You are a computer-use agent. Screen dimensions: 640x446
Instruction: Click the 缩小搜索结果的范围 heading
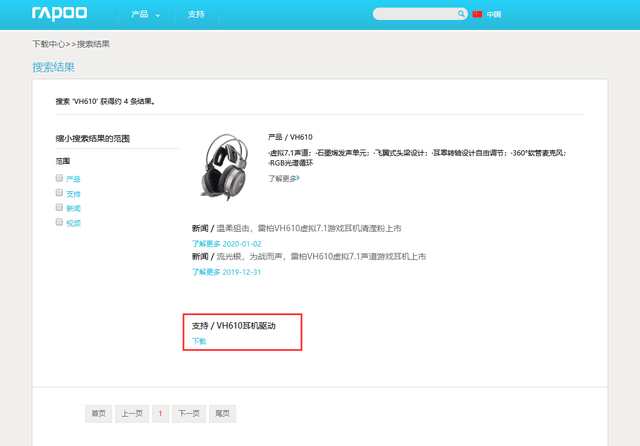pyautogui.click(x=93, y=139)
